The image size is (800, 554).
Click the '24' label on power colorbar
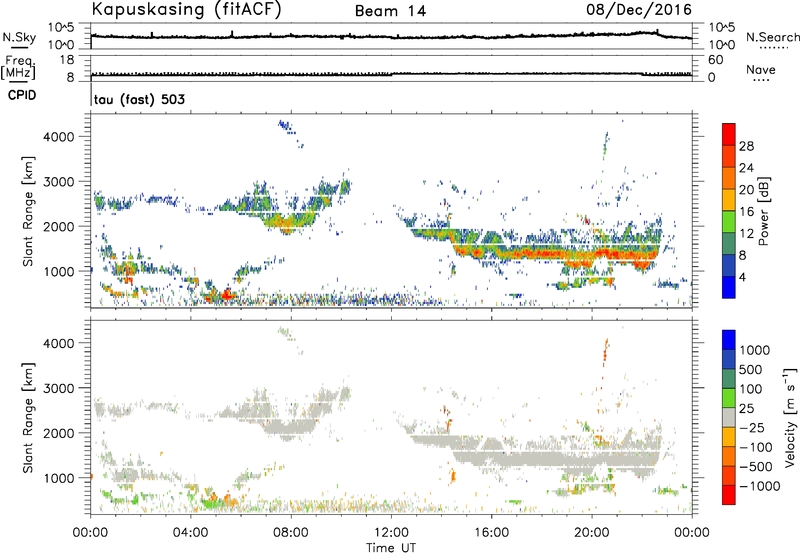point(746,168)
